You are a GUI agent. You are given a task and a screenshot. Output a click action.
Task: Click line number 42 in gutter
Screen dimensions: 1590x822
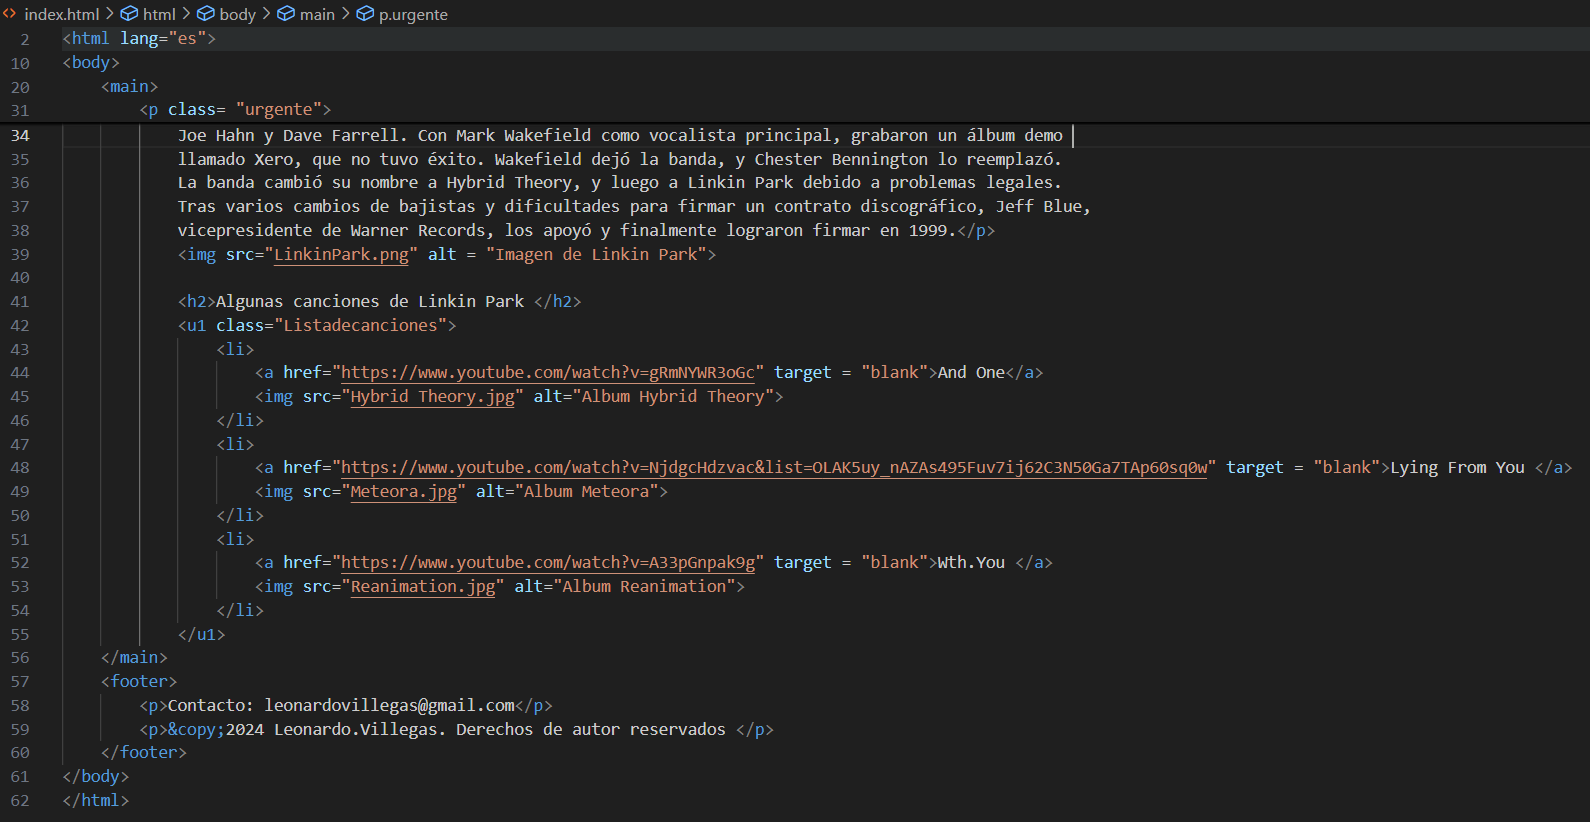click(20, 326)
